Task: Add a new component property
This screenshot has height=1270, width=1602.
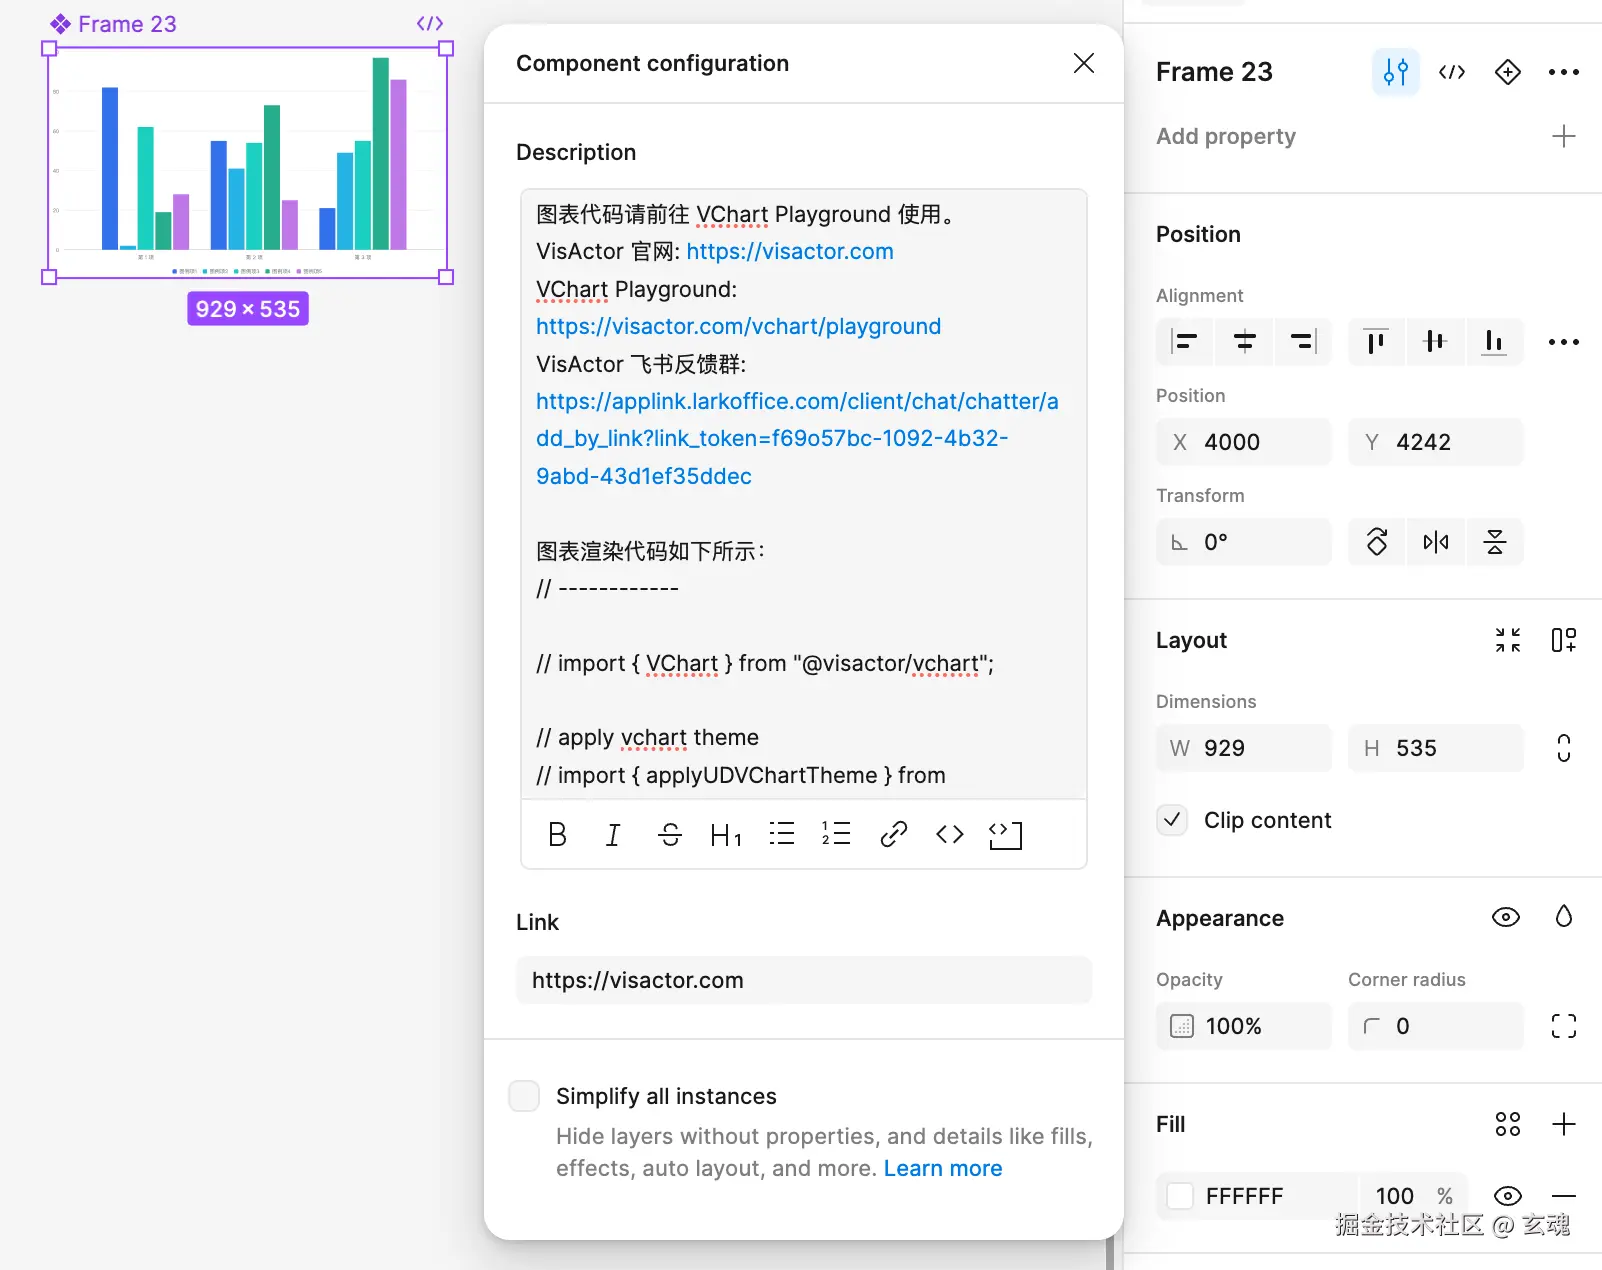Action: [1564, 136]
